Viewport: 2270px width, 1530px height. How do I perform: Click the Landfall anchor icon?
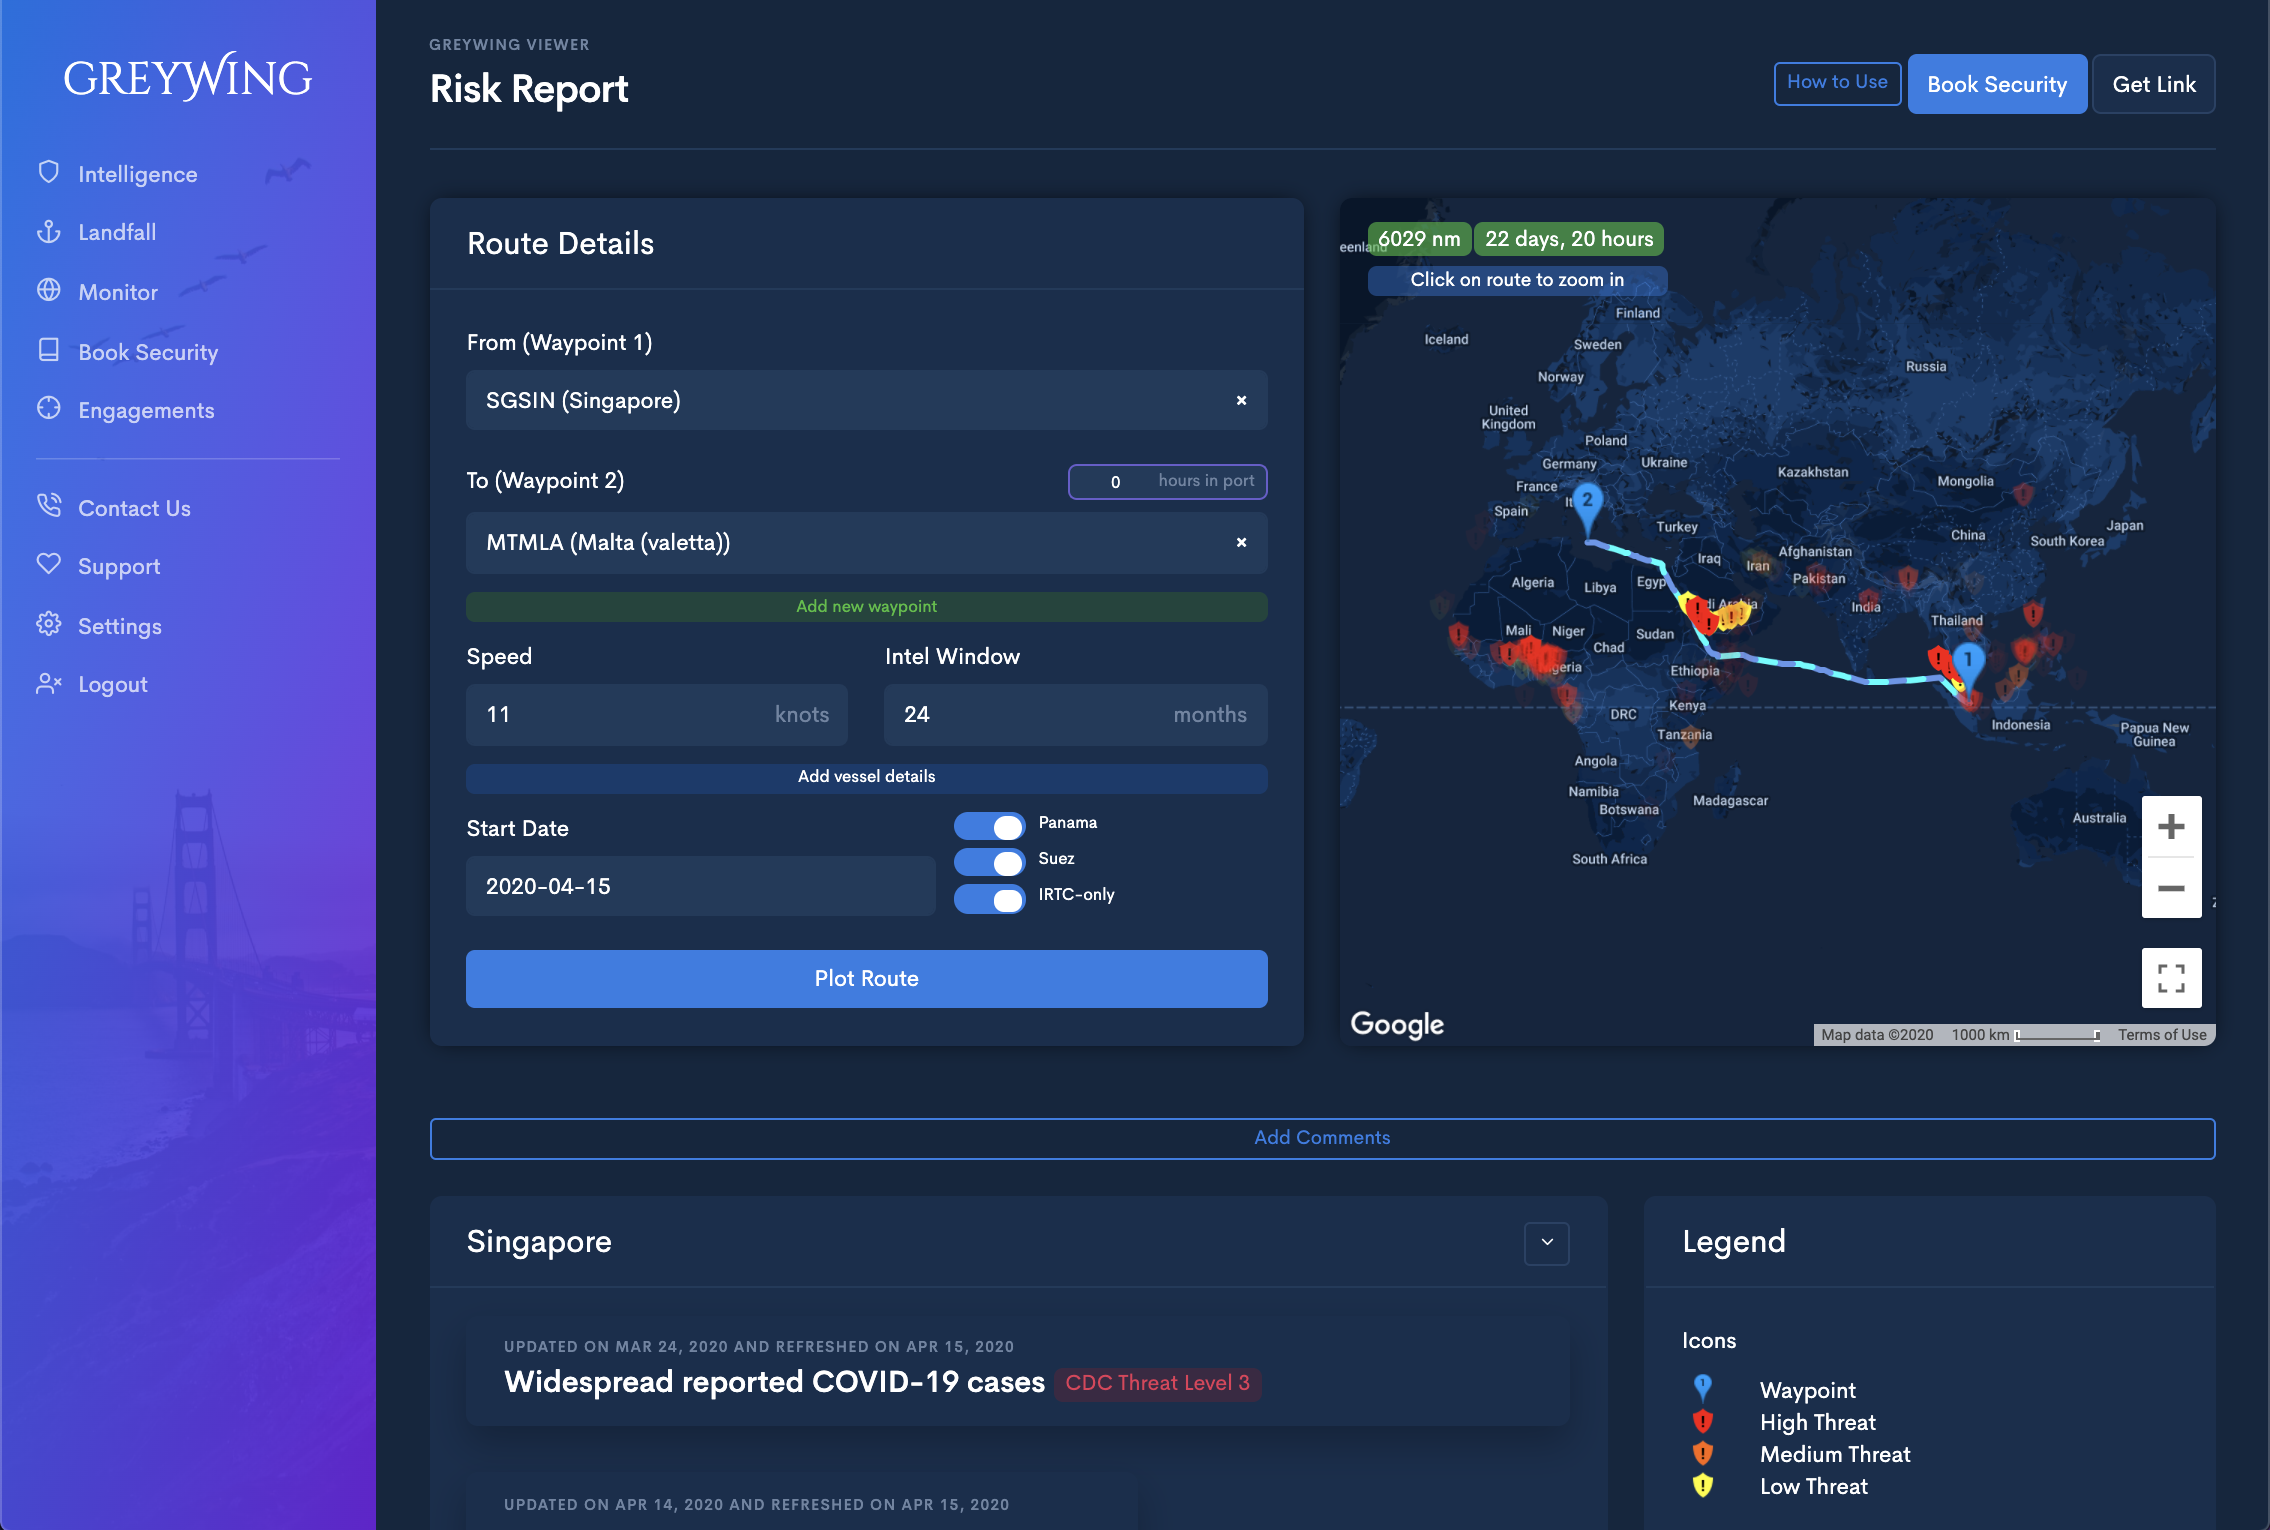(x=48, y=232)
